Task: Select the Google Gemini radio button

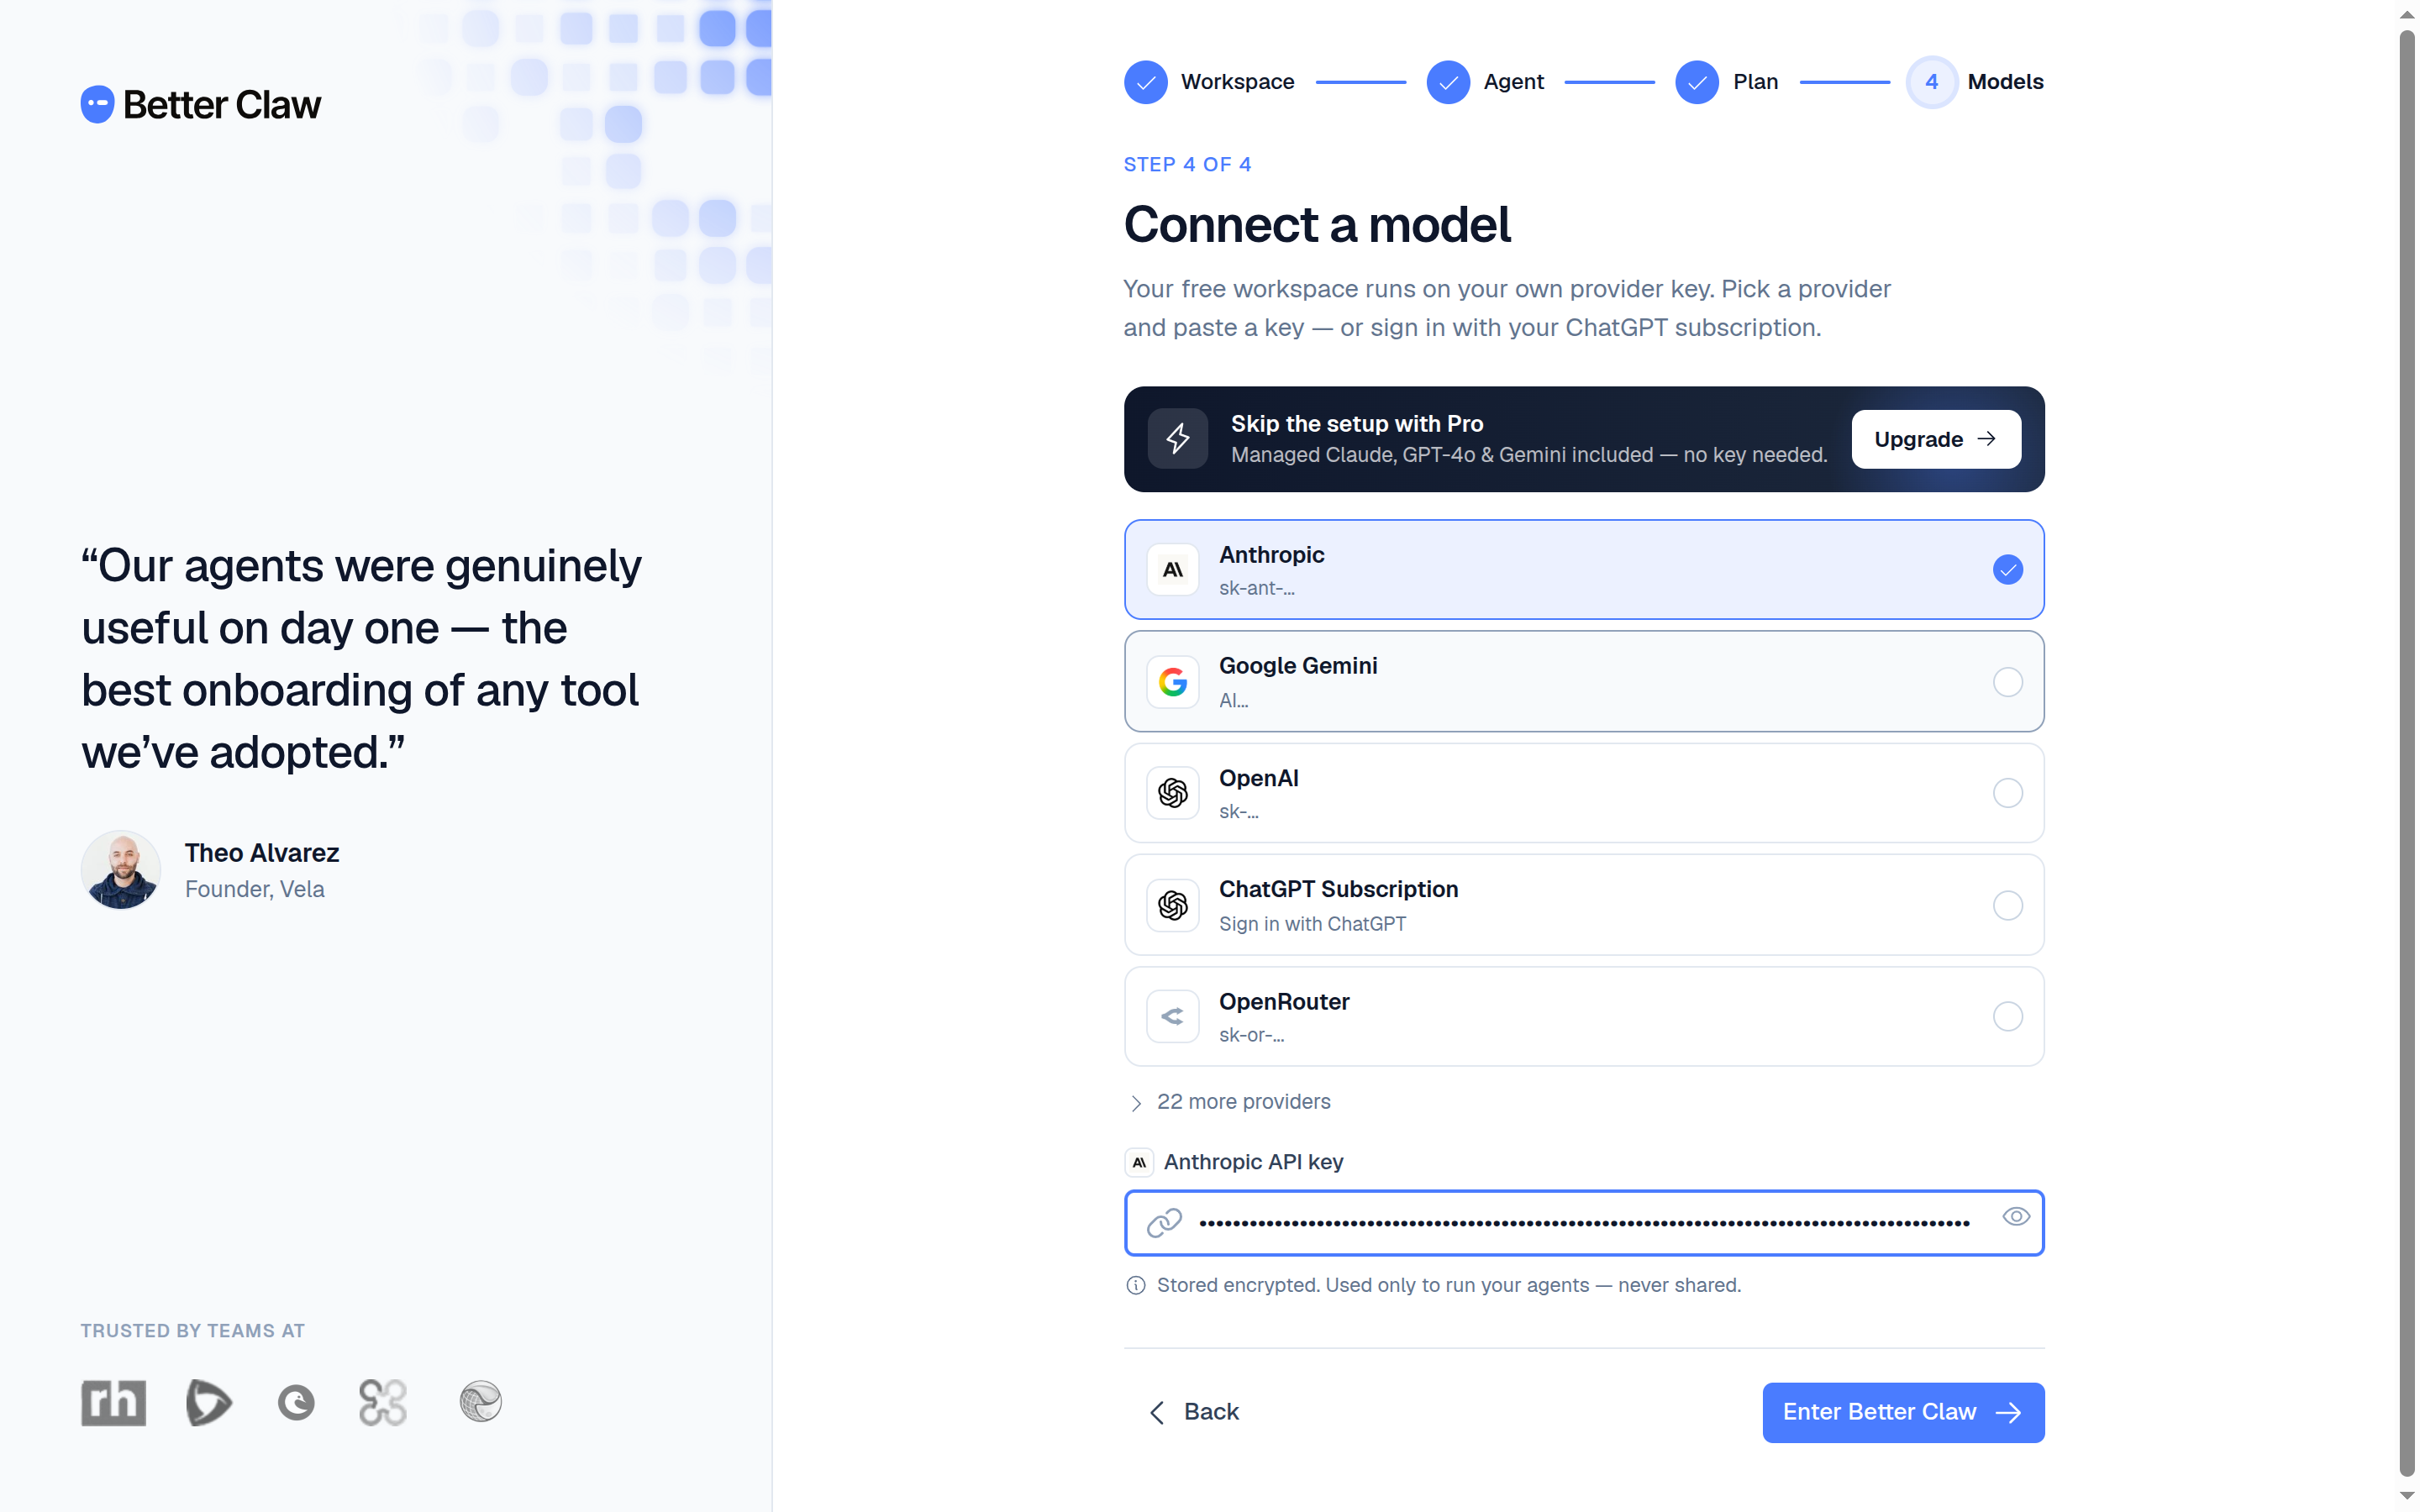Action: pyautogui.click(x=2007, y=682)
